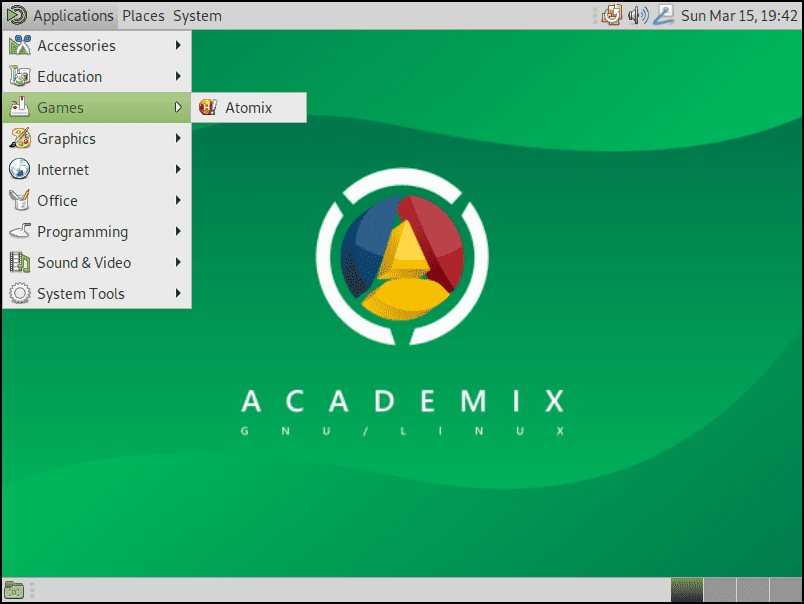This screenshot has height=604, width=804.
Task: Expand the Office submenu arrow
Action: [178, 200]
